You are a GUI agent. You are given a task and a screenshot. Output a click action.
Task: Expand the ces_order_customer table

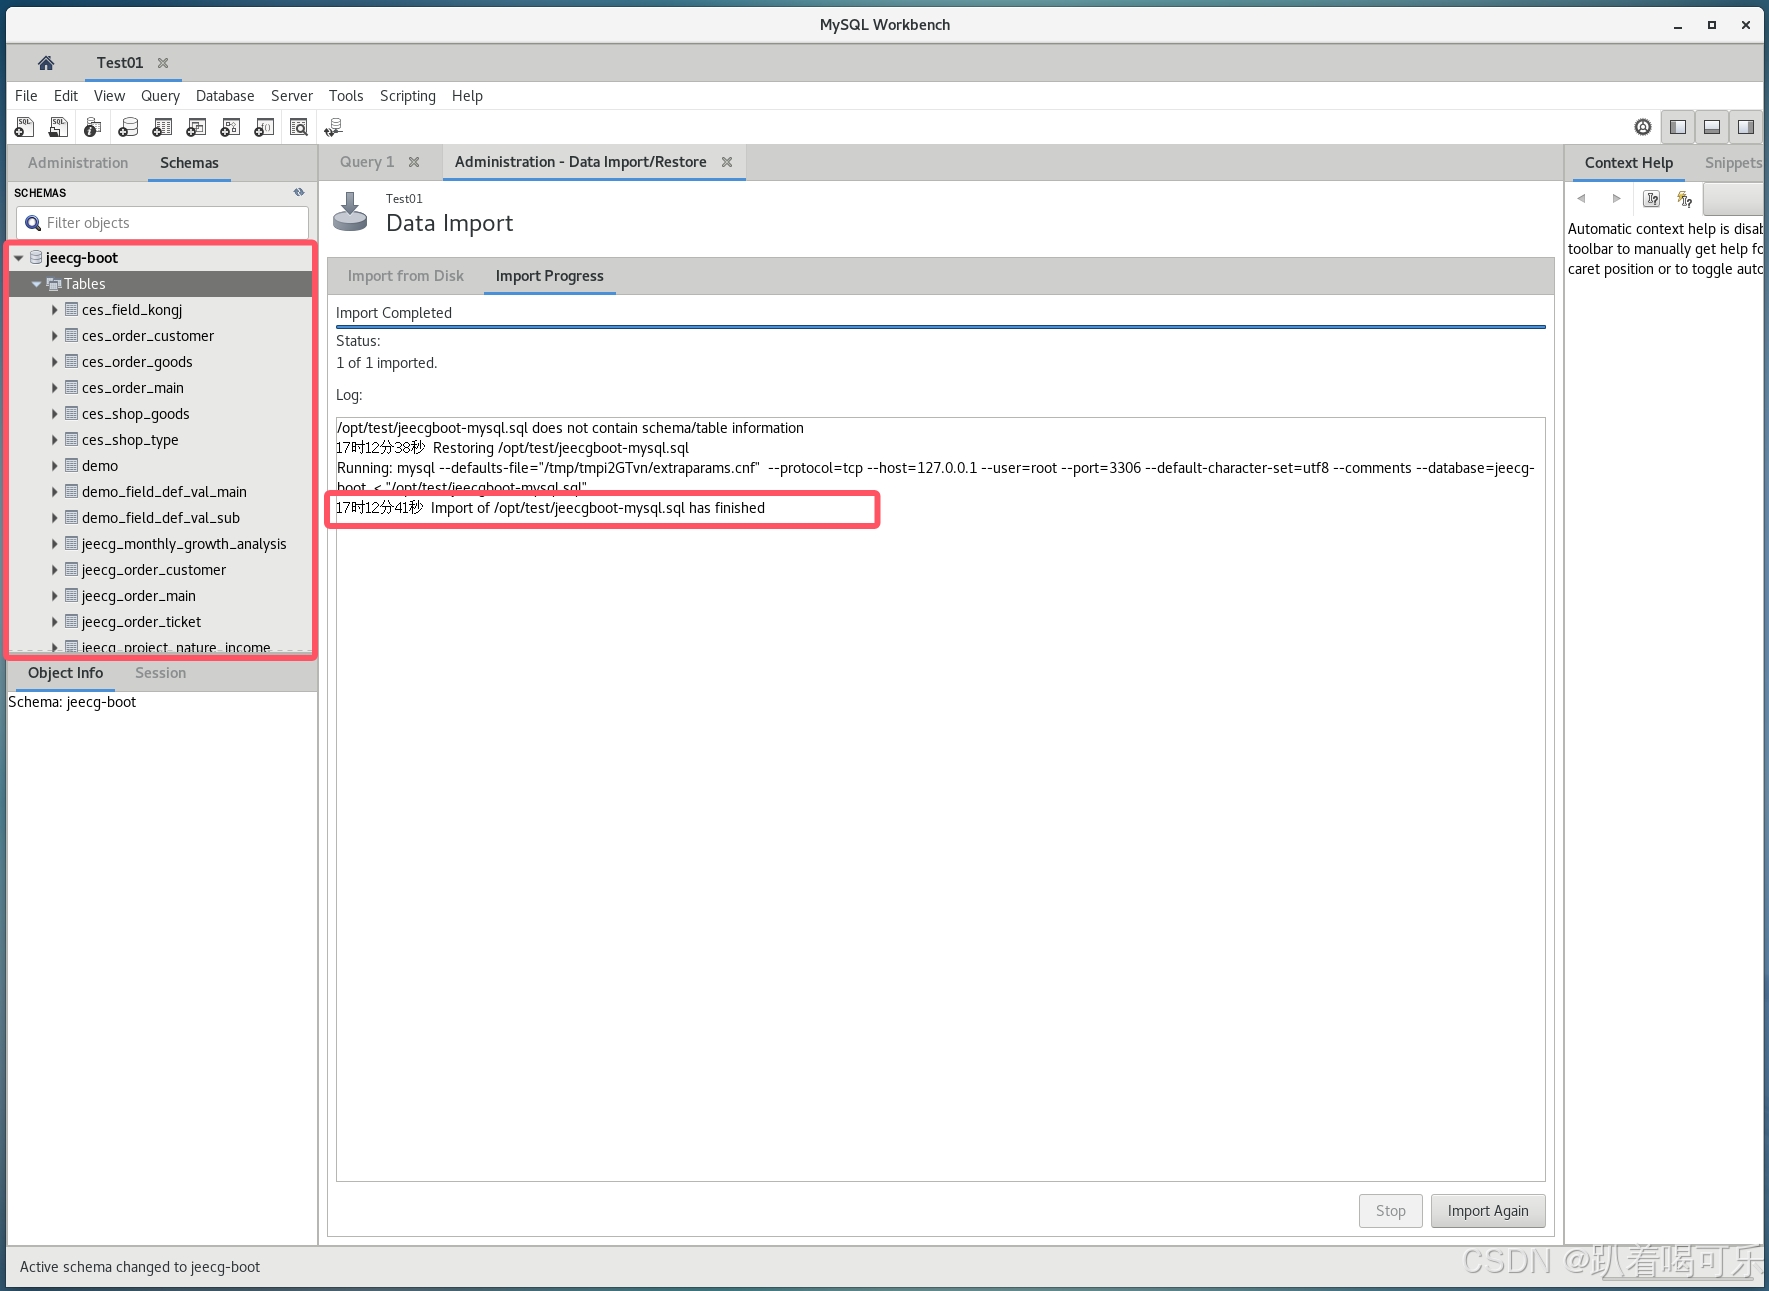pyautogui.click(x=54, y=336)
